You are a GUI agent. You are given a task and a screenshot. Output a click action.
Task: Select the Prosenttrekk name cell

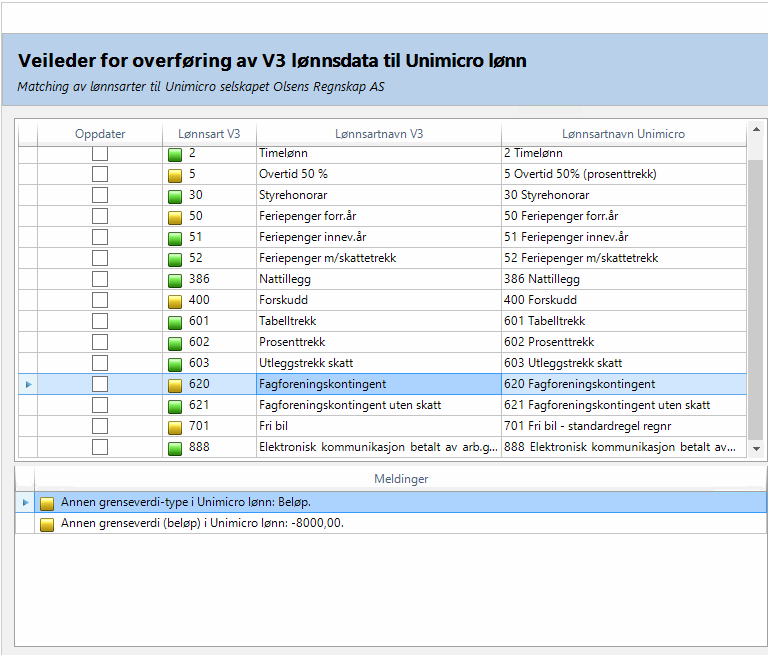click(378, 342)
